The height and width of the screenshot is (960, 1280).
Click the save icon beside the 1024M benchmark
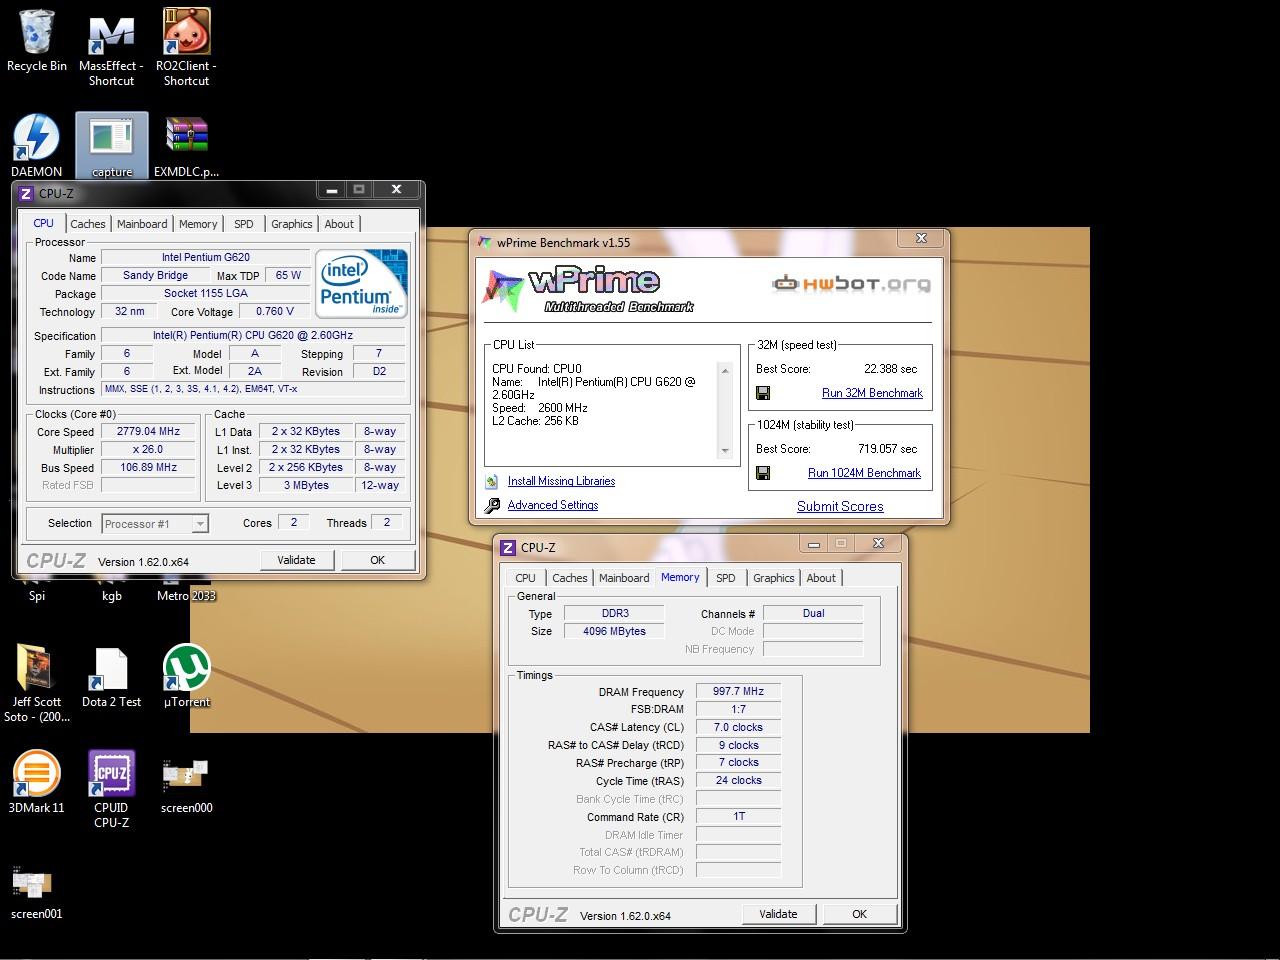(x=763, y=473)
